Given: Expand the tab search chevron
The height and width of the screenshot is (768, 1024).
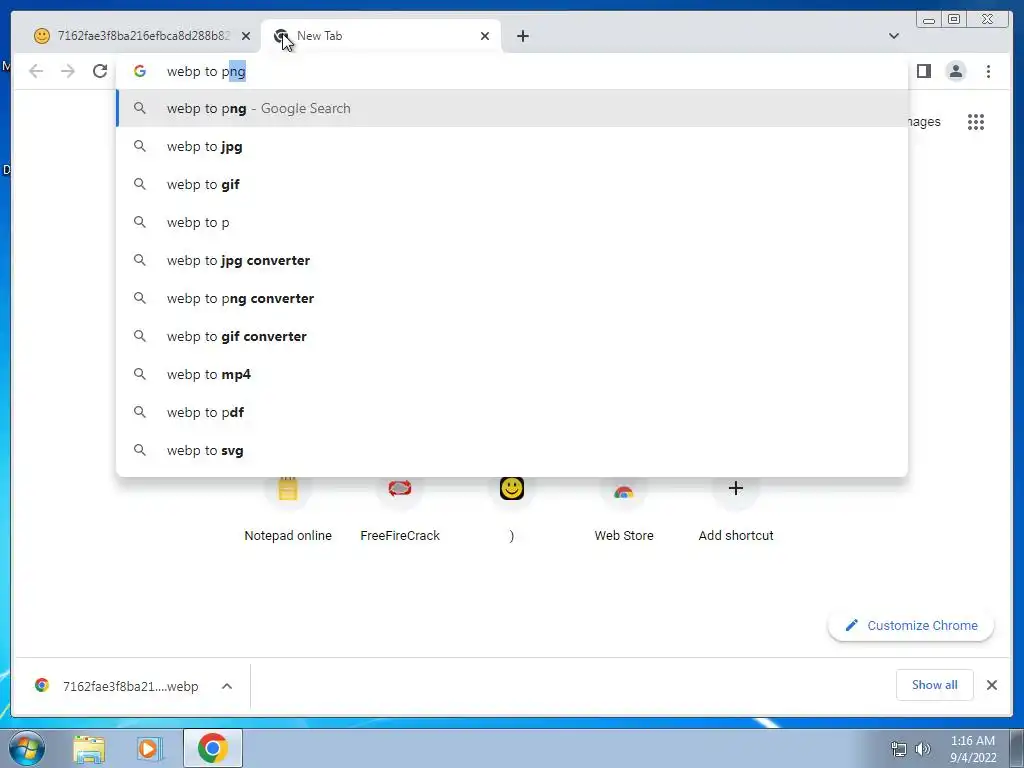Looking at the screenshot, I should click(893, 36).
